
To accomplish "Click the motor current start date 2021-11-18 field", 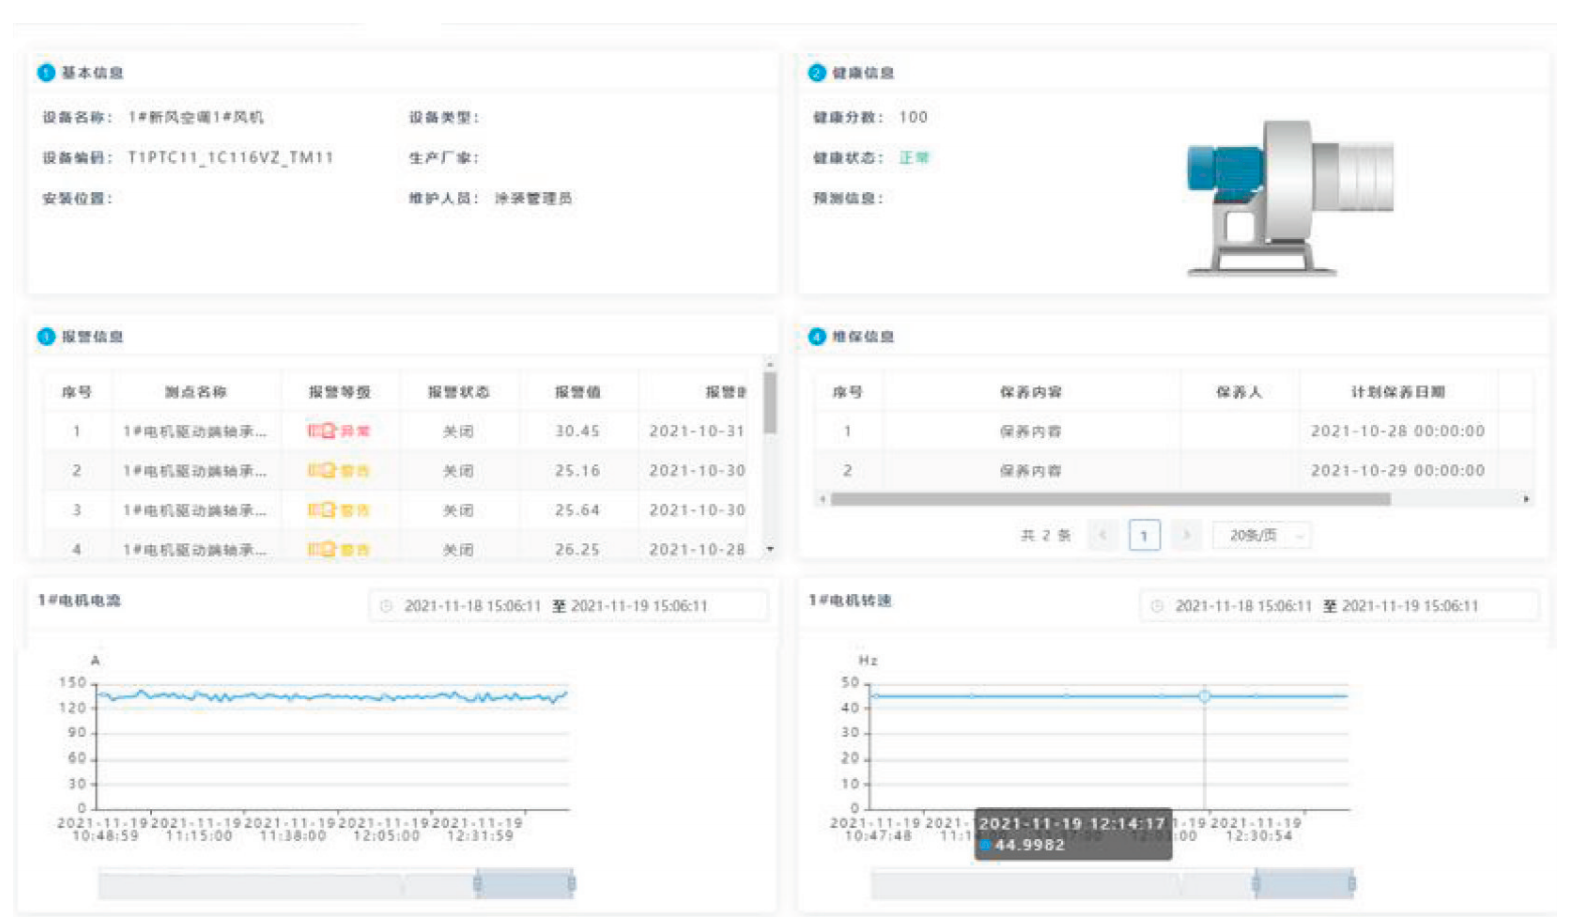I will 472,606.
